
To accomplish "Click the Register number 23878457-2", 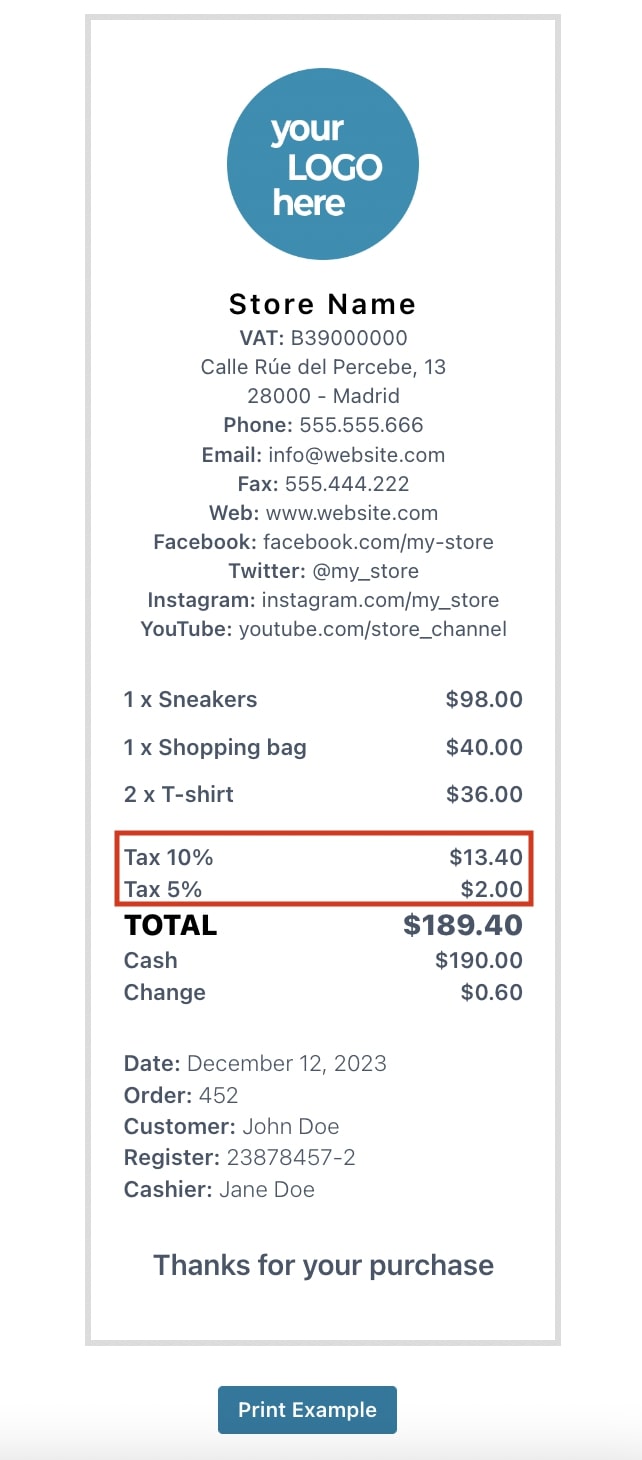I will tap(290, 1158).
